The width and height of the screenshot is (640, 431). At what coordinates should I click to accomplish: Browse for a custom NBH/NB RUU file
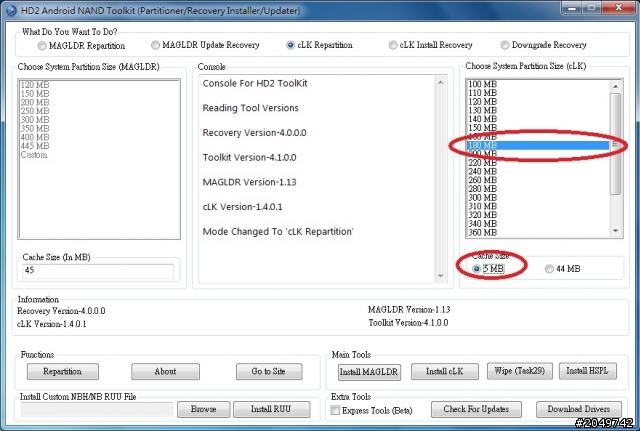[x=204, y=409]
